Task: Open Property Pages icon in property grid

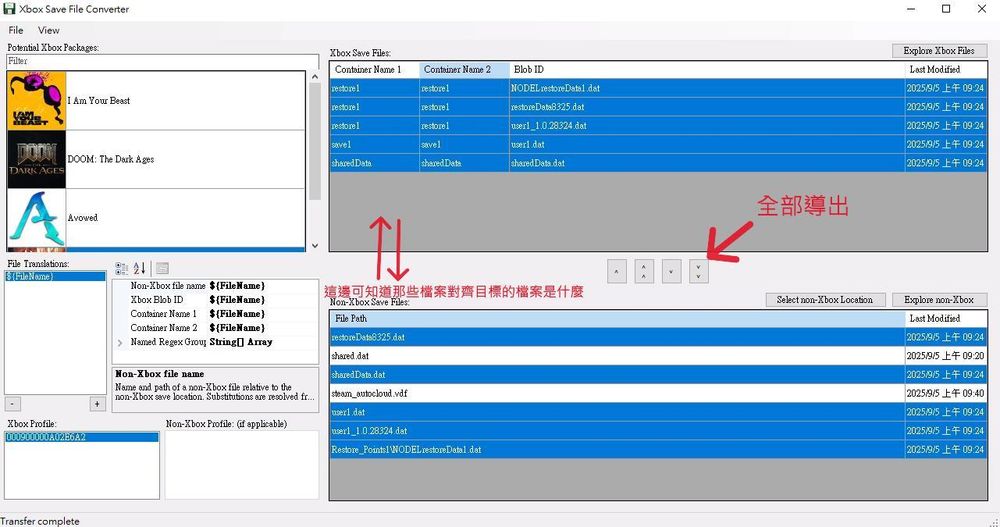Action: (x=162, y=268)
